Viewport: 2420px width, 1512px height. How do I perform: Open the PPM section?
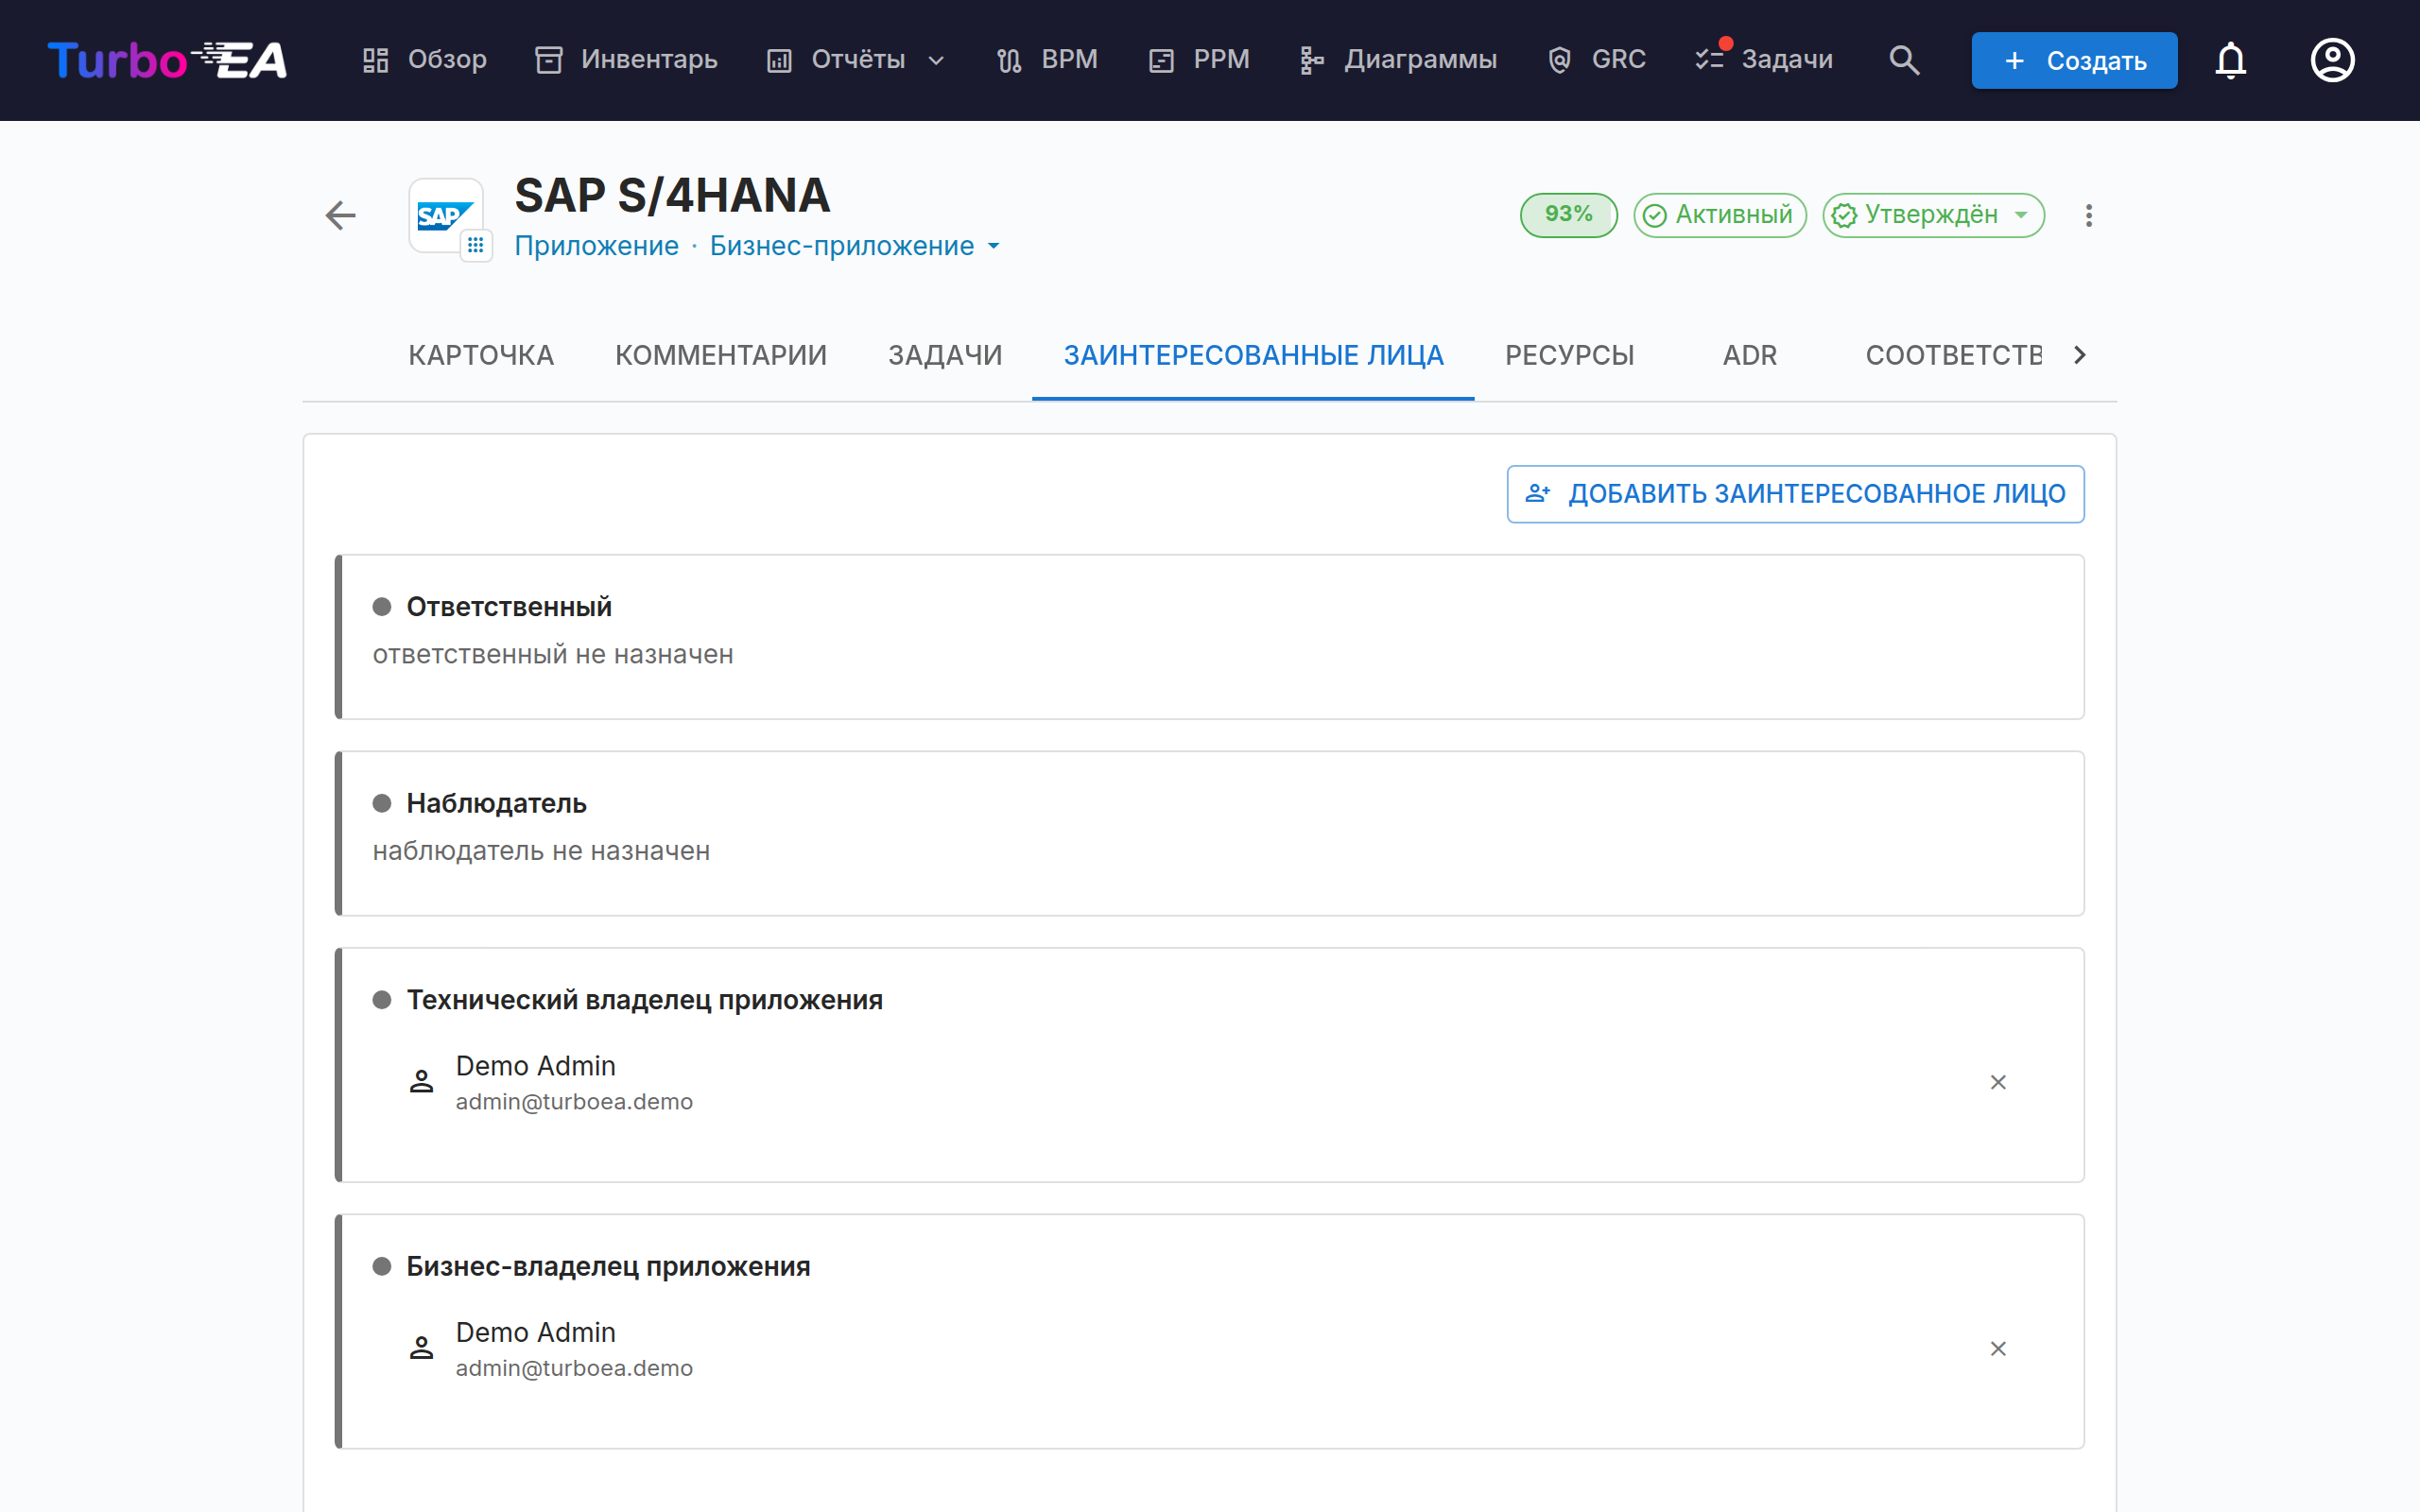(1199, 60)
